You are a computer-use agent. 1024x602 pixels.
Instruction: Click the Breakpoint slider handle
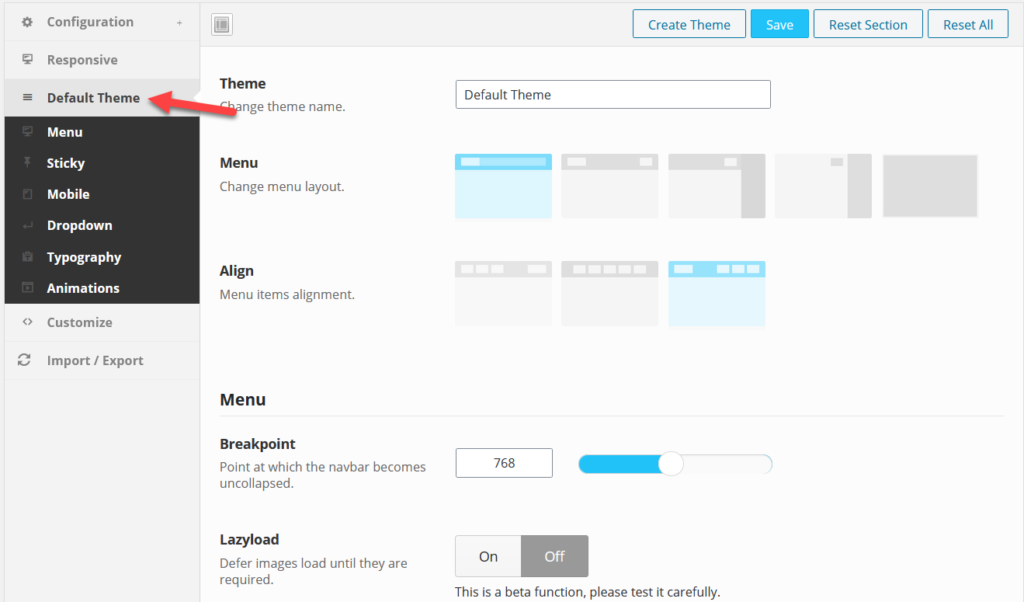click(671, 464)
